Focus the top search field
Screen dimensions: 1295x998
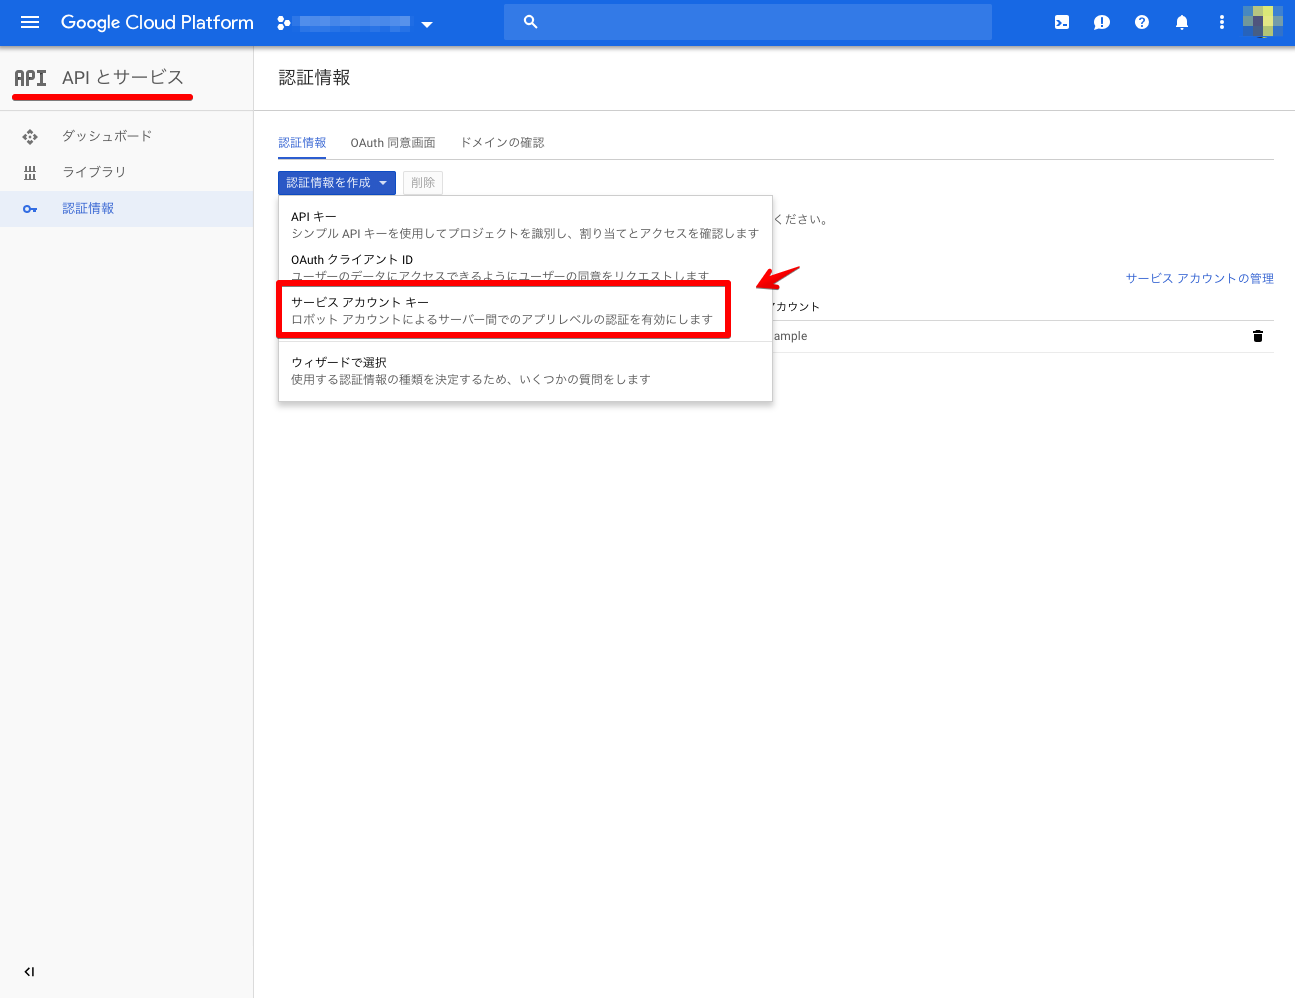[x=748, y=22]
